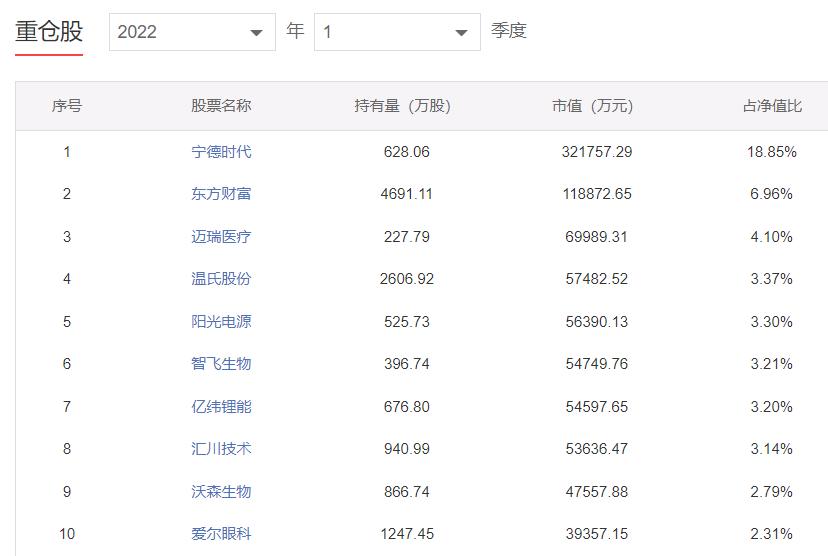828x556 pixels.
Task: Select the 3.37% net value ratio
Action: pos(771,279)
